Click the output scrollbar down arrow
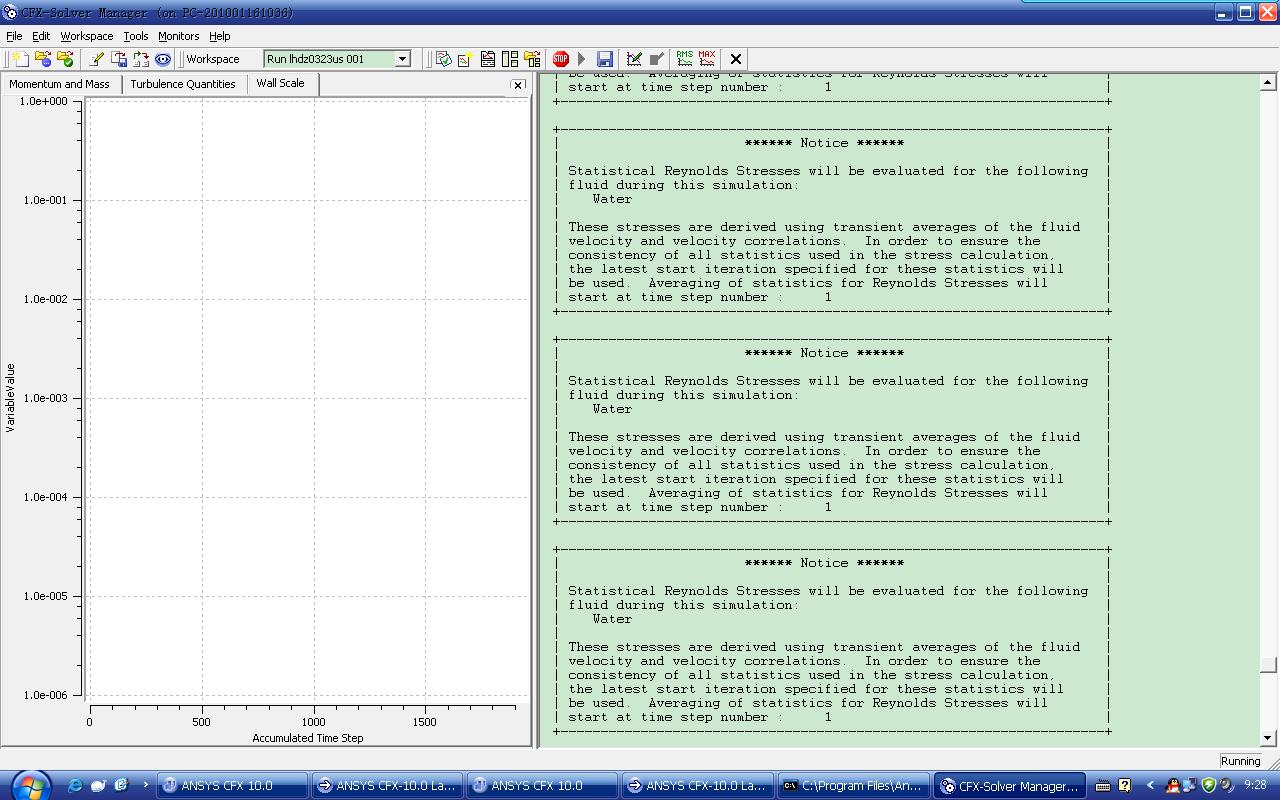The height and width of the screenshot is (800, 1280). pyautogui.click(x=1268, y=738)
